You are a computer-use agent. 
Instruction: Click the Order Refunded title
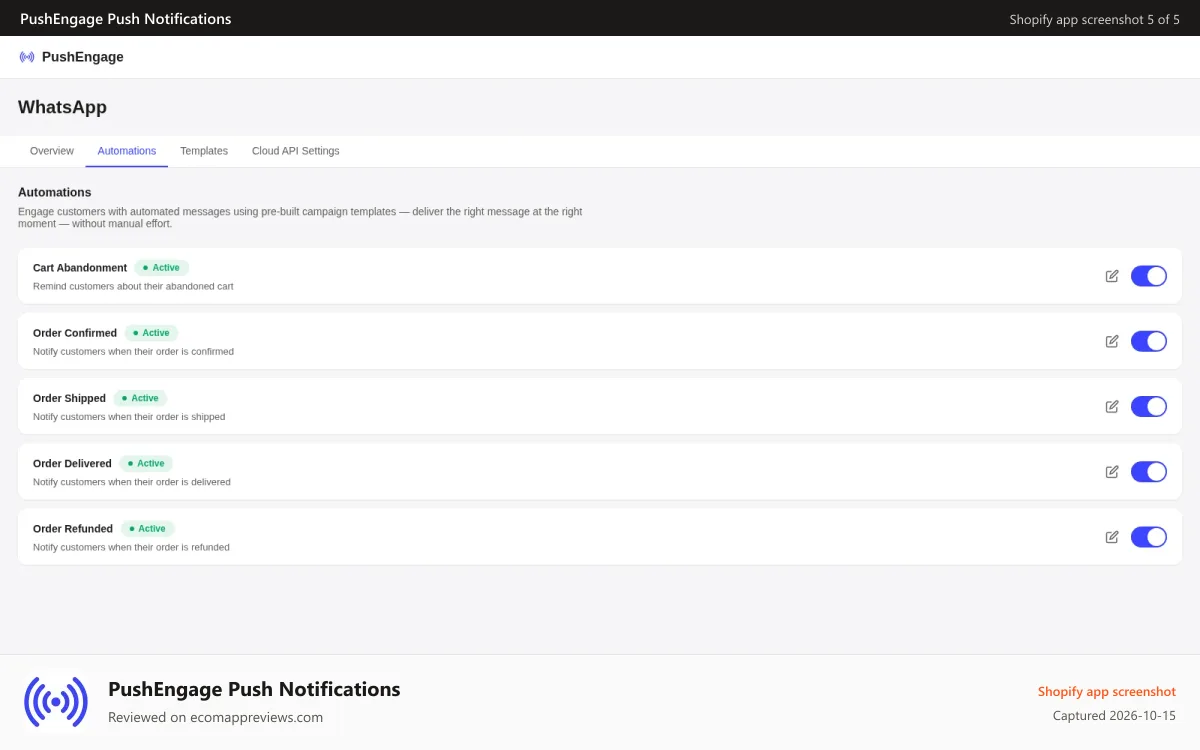pyautogui.click(x=73, y=529)
